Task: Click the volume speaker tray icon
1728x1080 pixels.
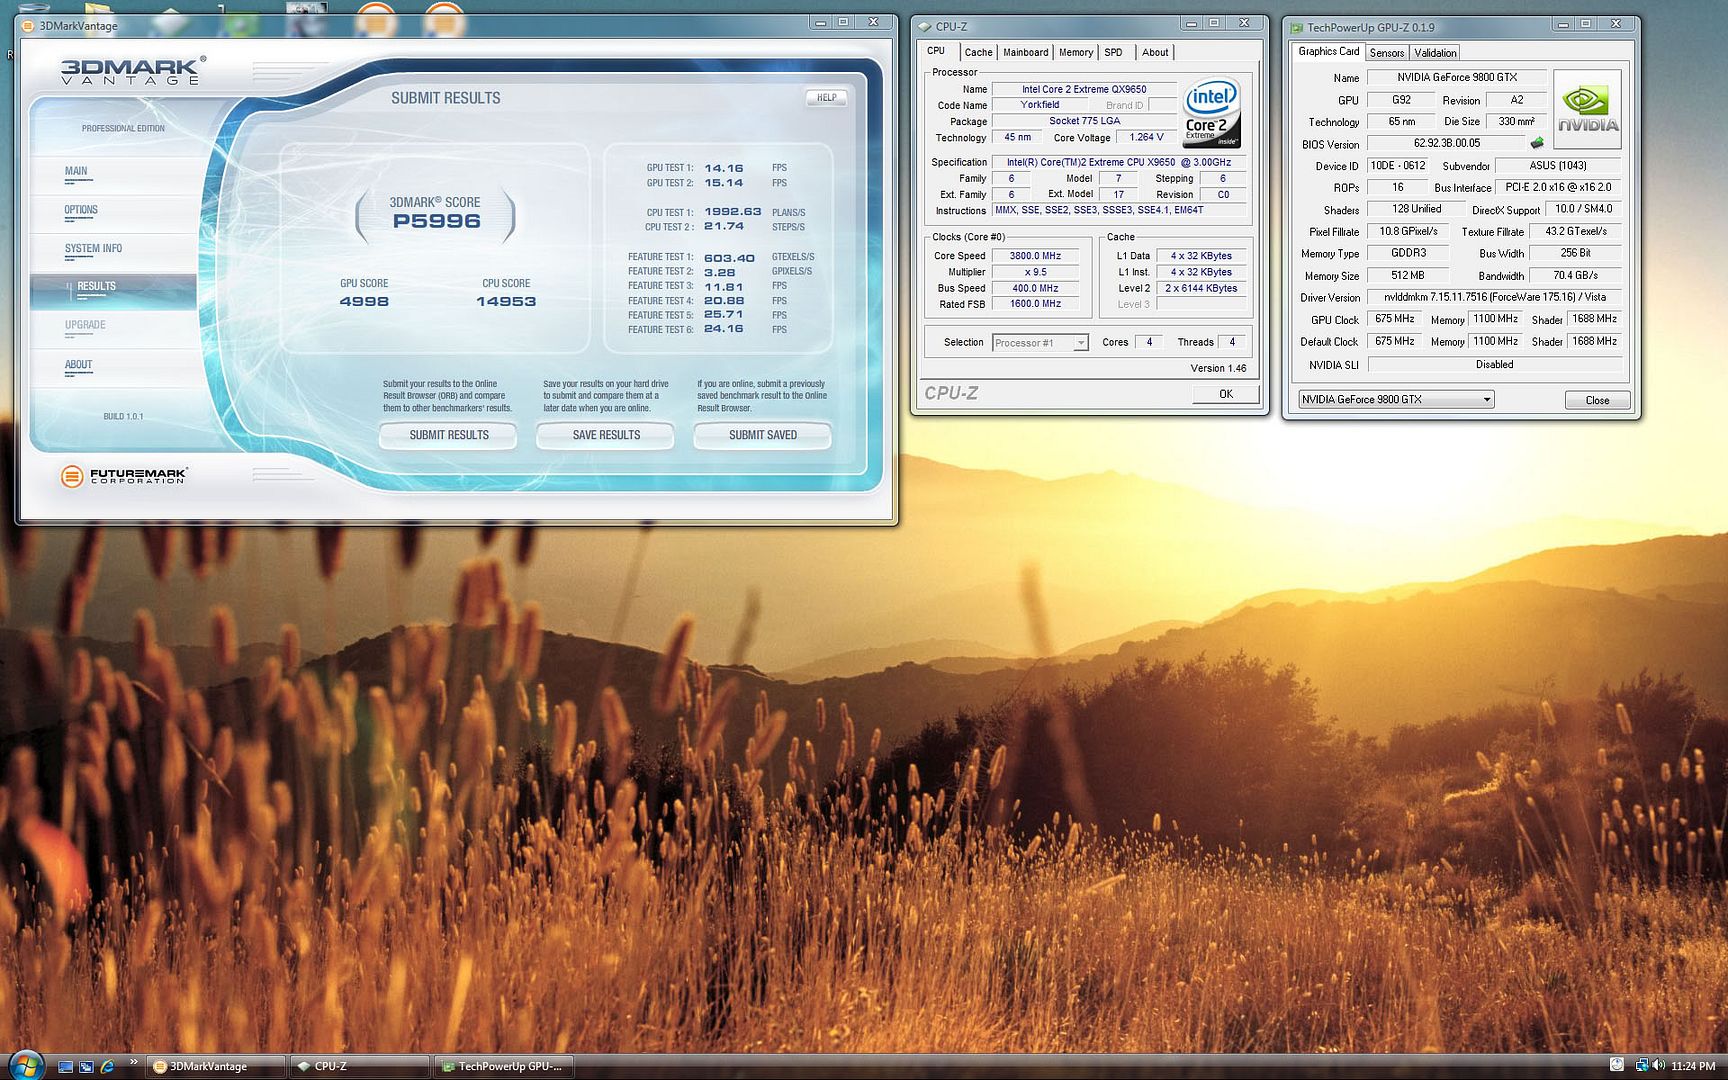Action: 1658,1066
